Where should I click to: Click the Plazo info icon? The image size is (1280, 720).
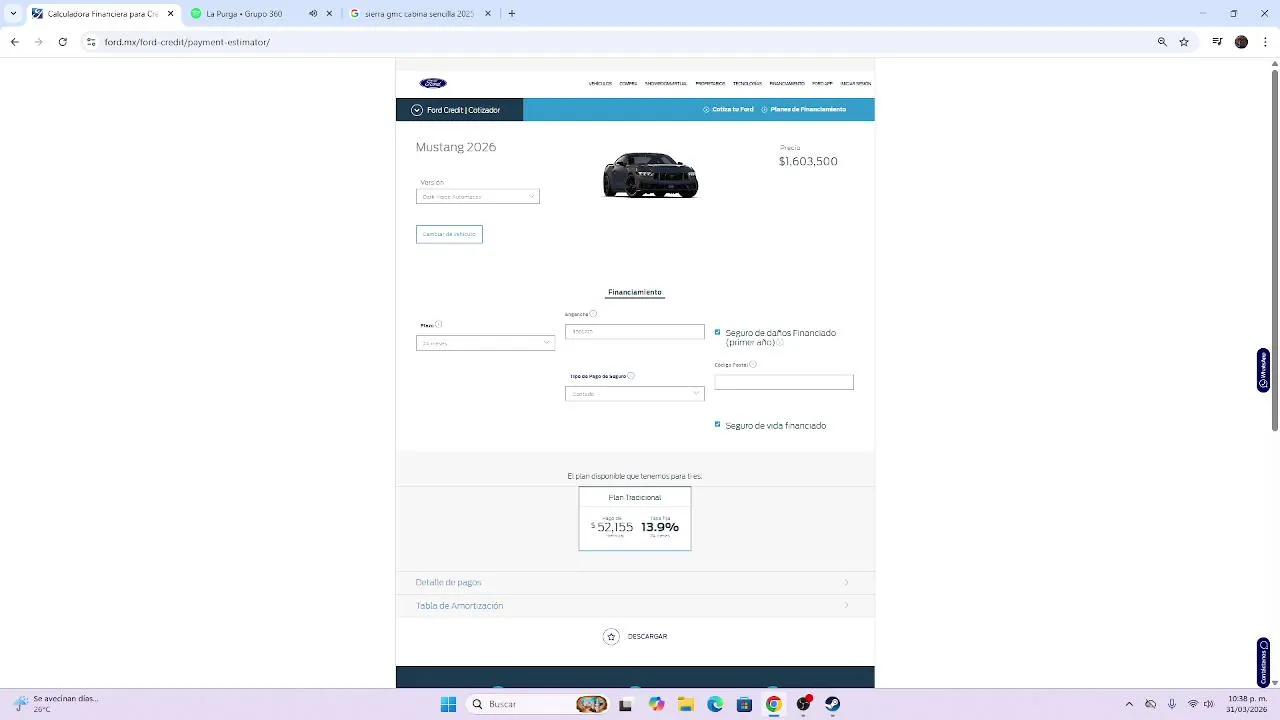point(438,324)
